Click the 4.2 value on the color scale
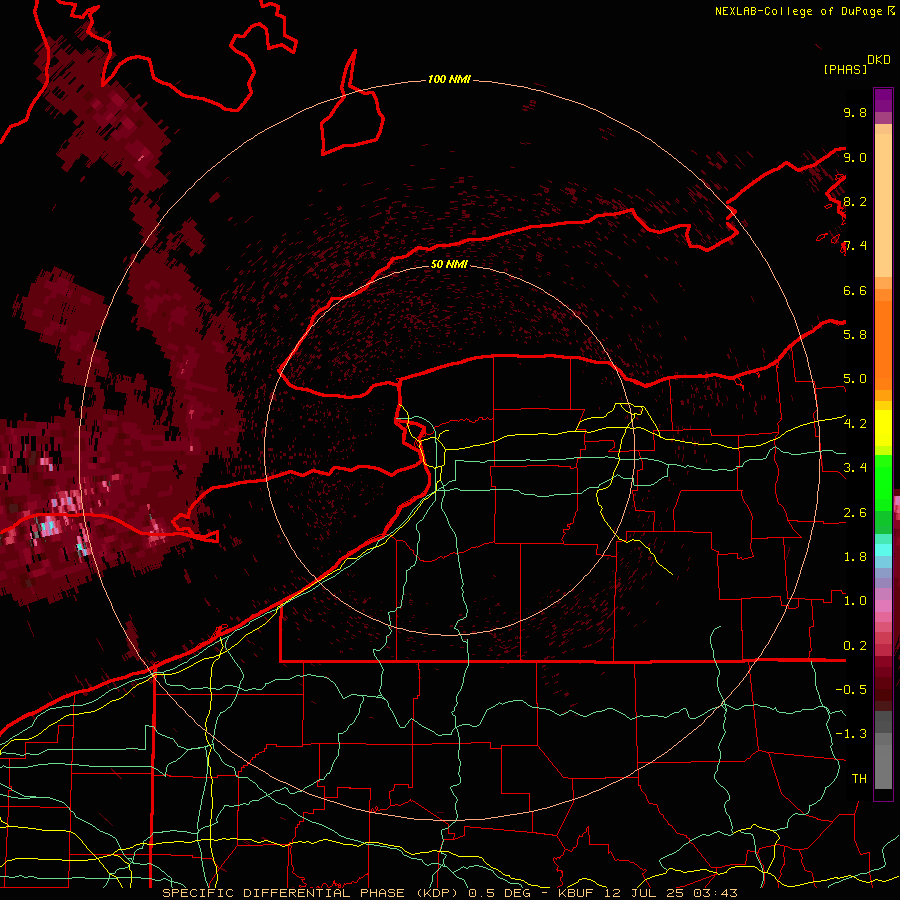This screenshot has width=900, height=900. [855, 424]
